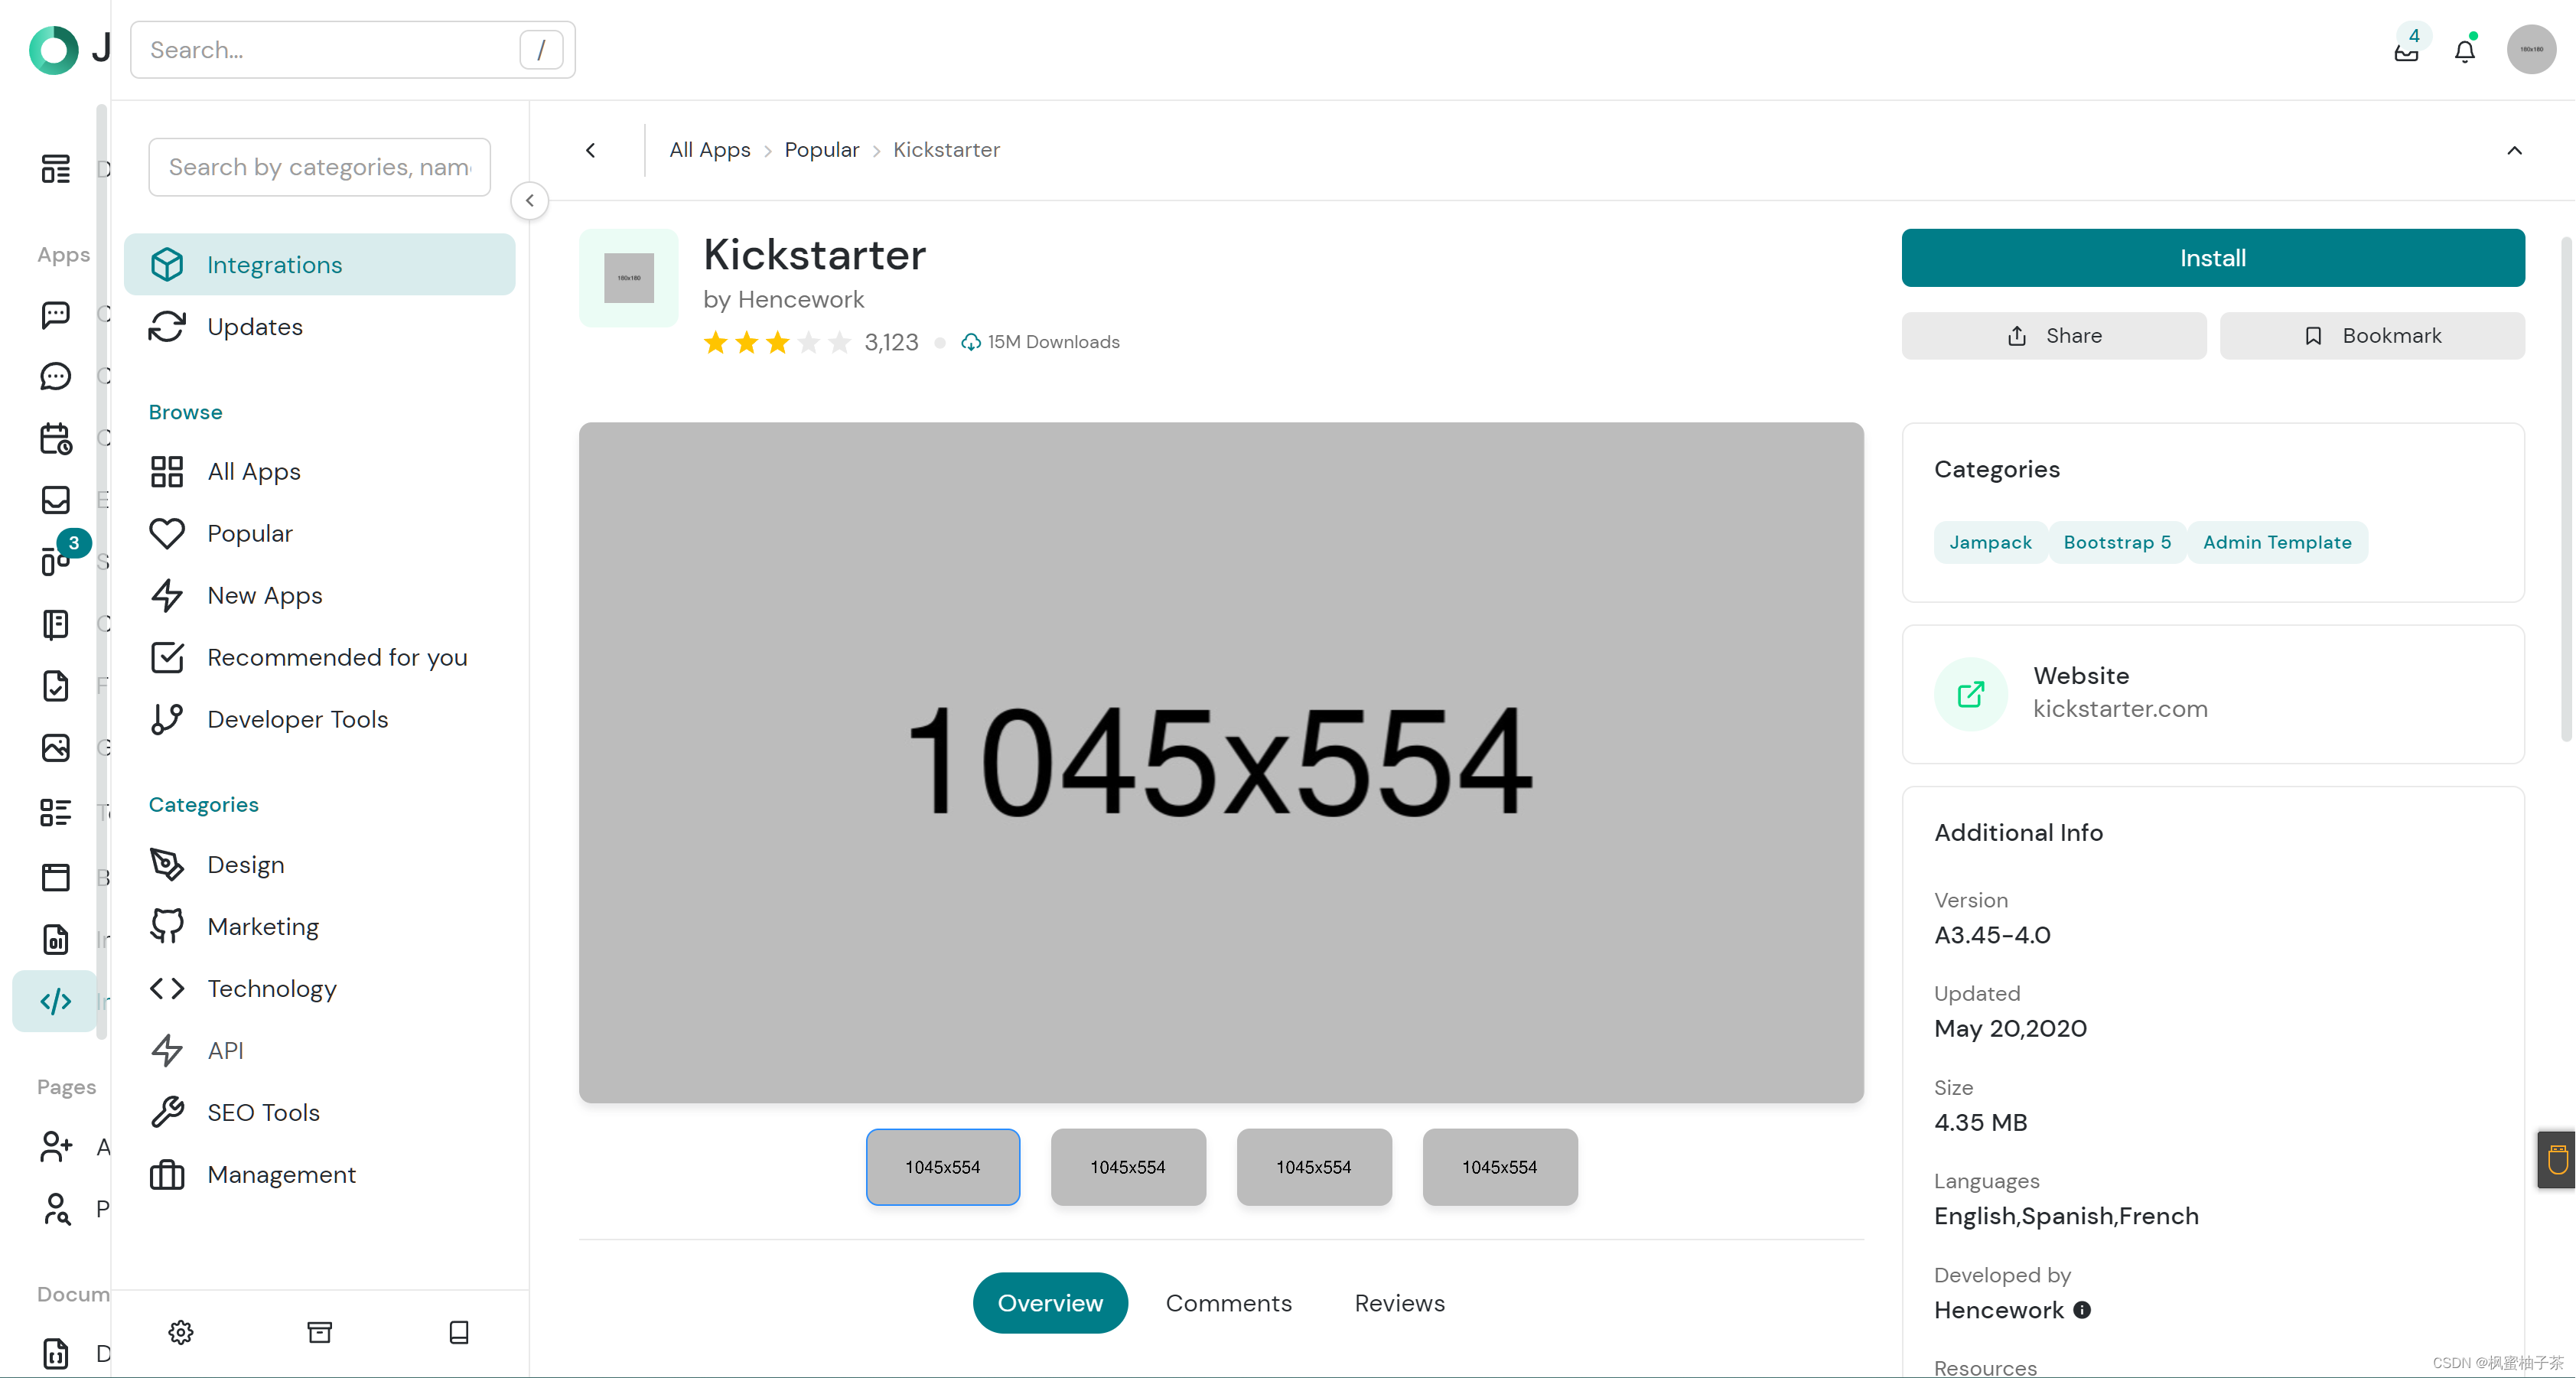This screenshot has width=2576, height=1378.
Task: Open the documentation file icon at rail bottom
Action: click(56, 1353)
